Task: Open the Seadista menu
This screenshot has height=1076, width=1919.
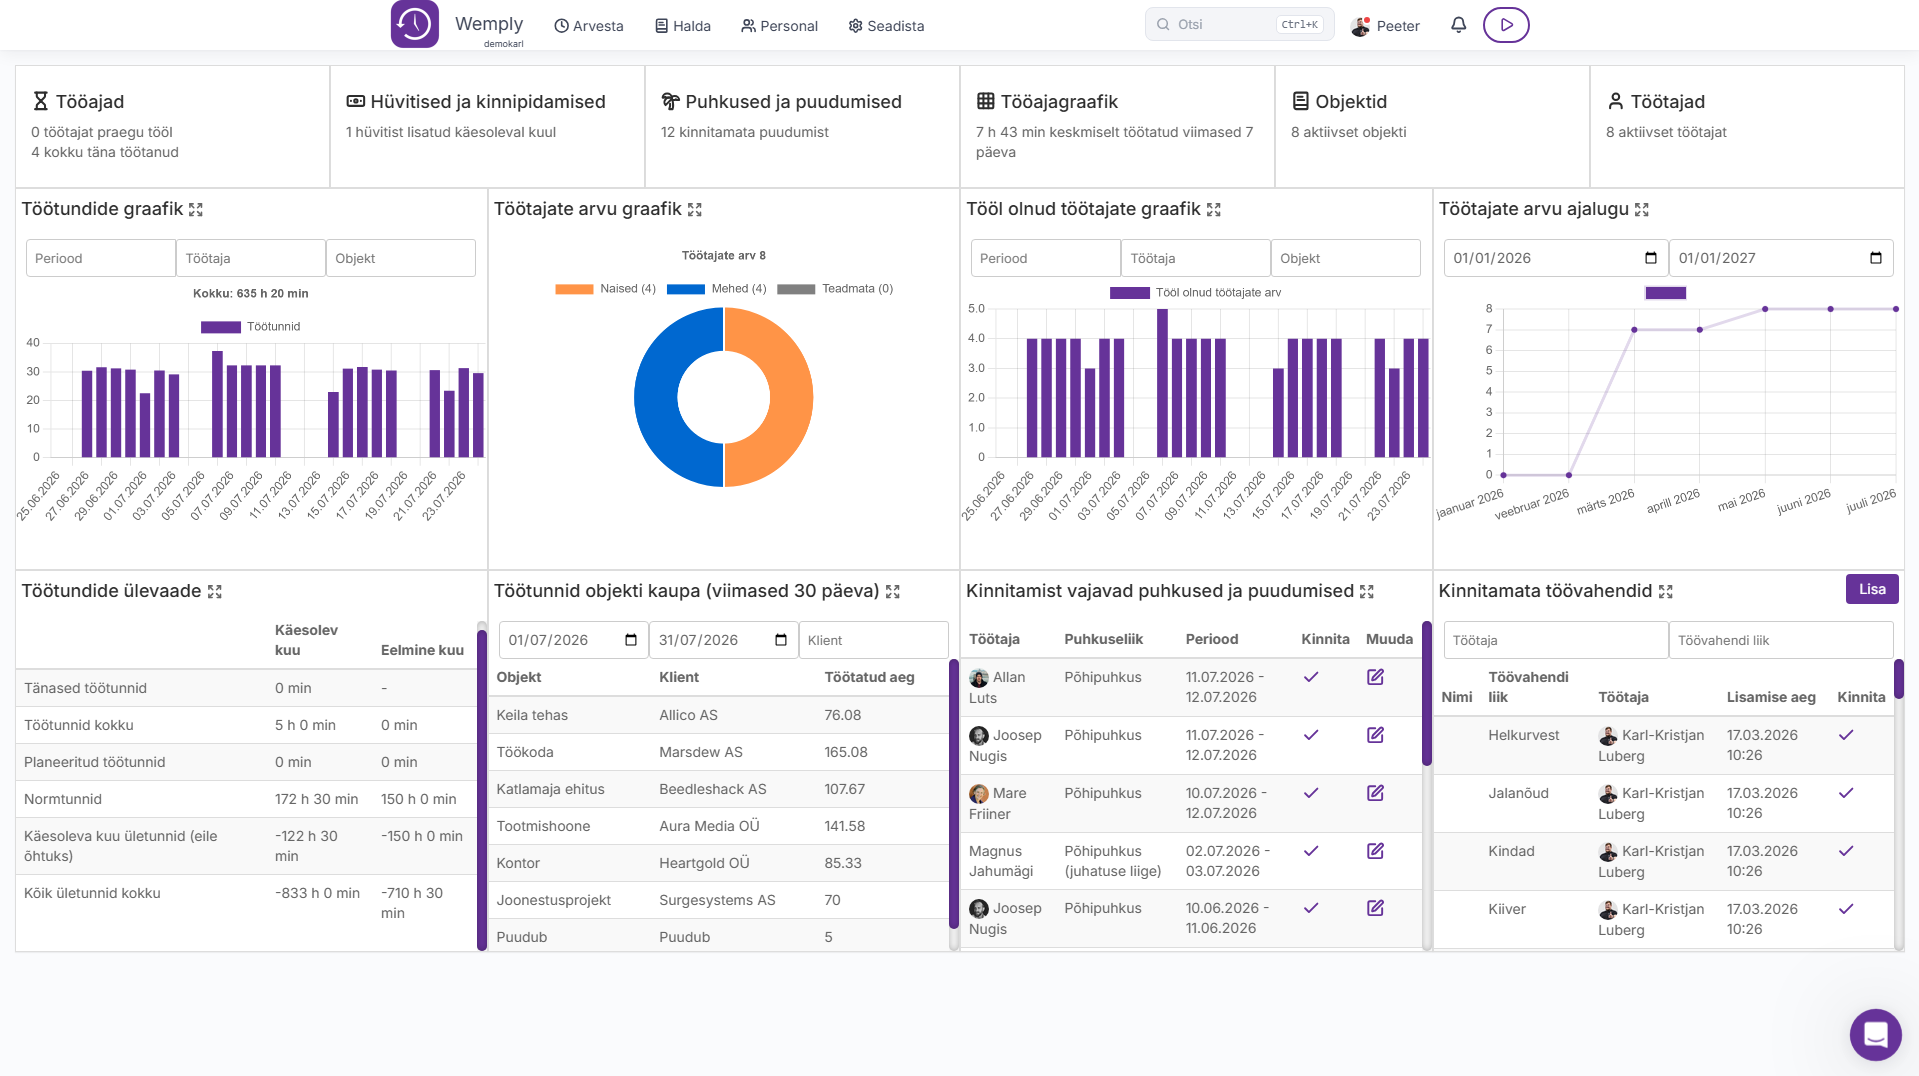Action: (886, 26)
